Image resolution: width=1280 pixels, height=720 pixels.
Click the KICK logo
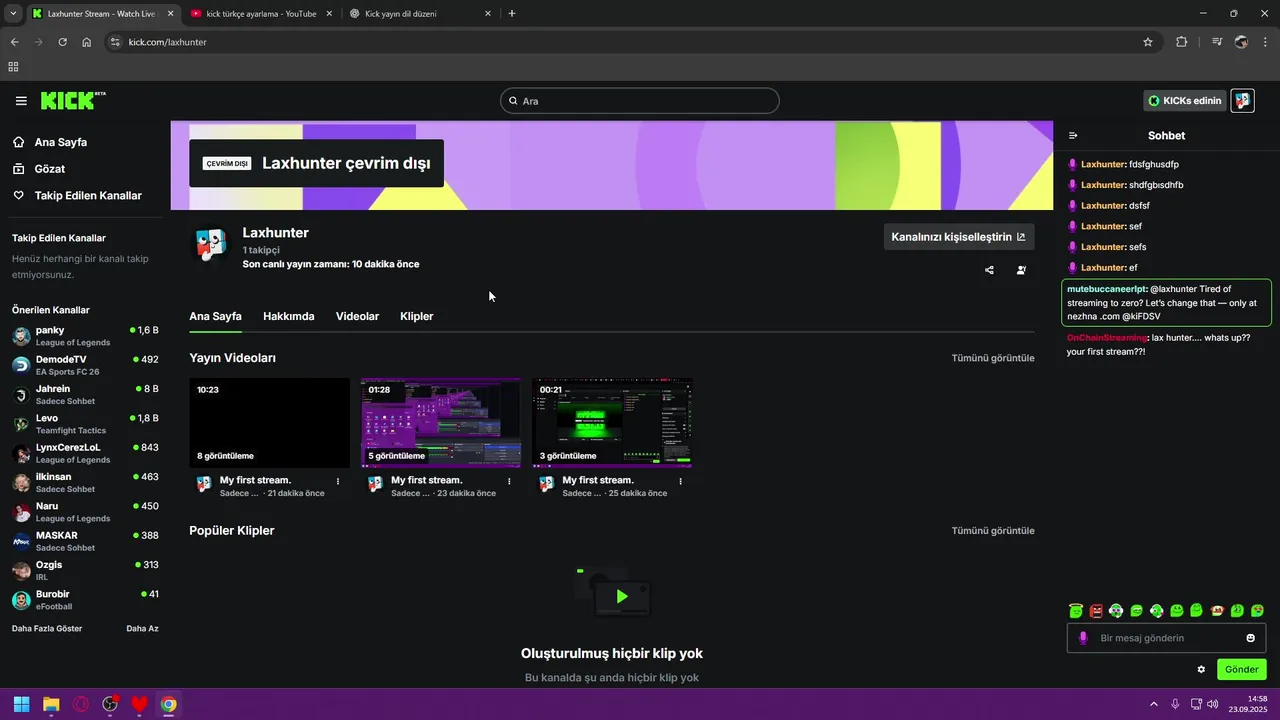pos(73,100)
